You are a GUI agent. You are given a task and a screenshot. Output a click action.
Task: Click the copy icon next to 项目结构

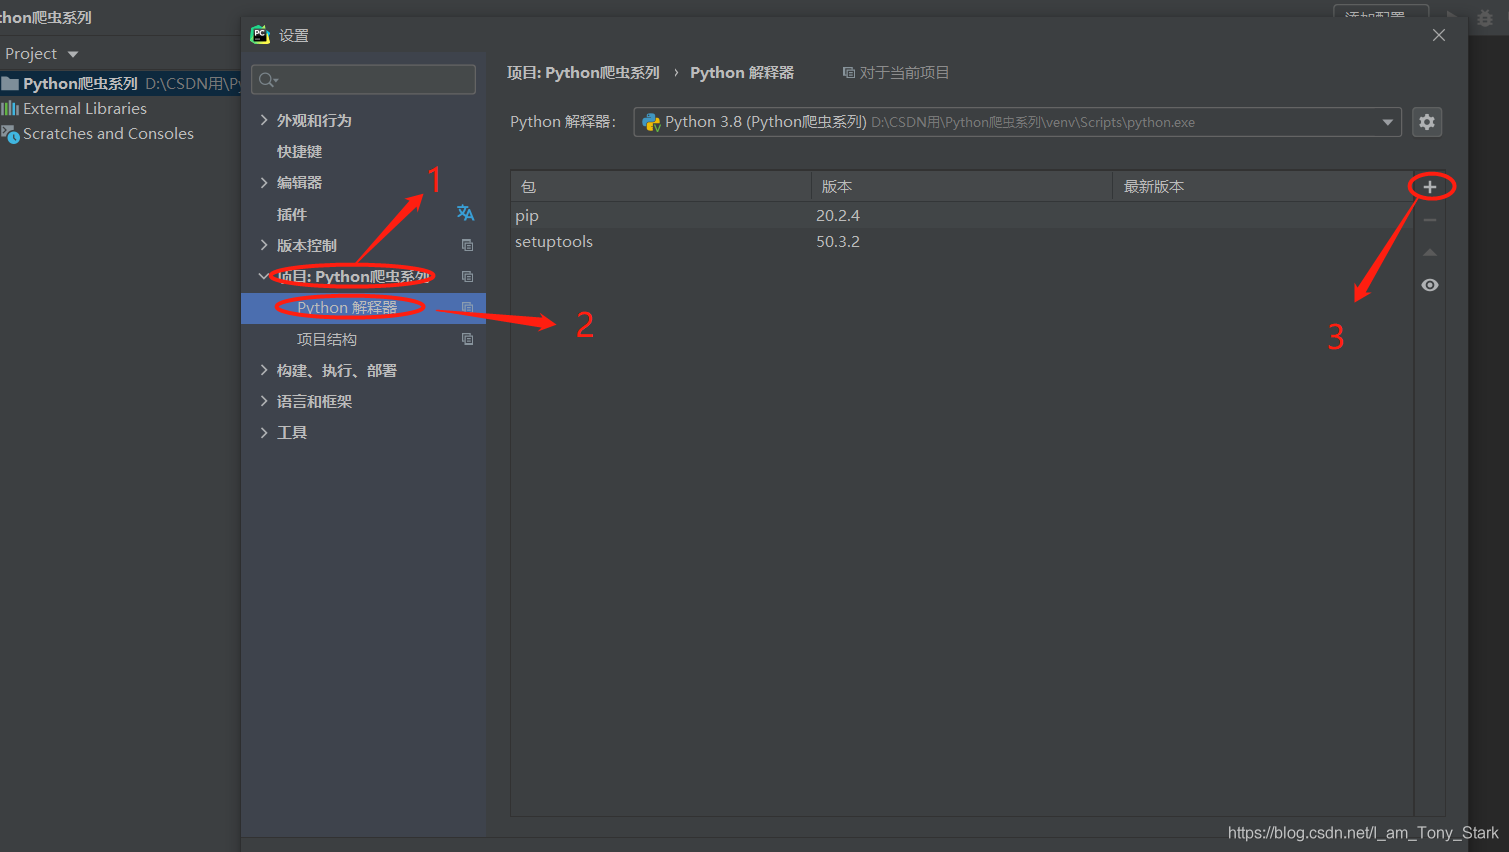[466, 338]
